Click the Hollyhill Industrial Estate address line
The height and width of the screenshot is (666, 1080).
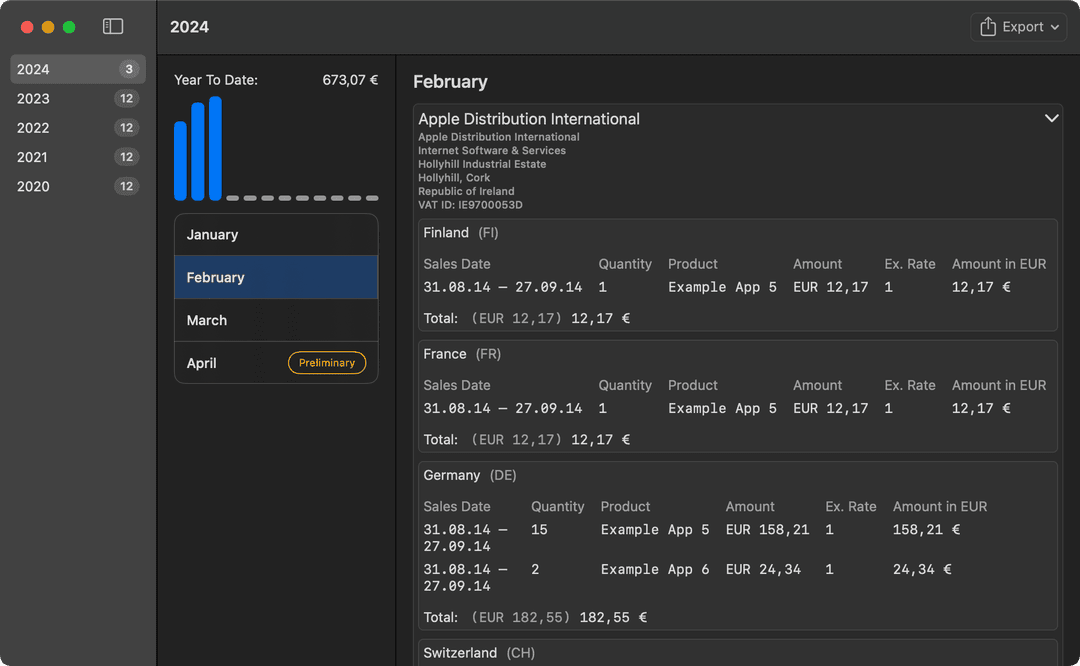pos(482,164)
